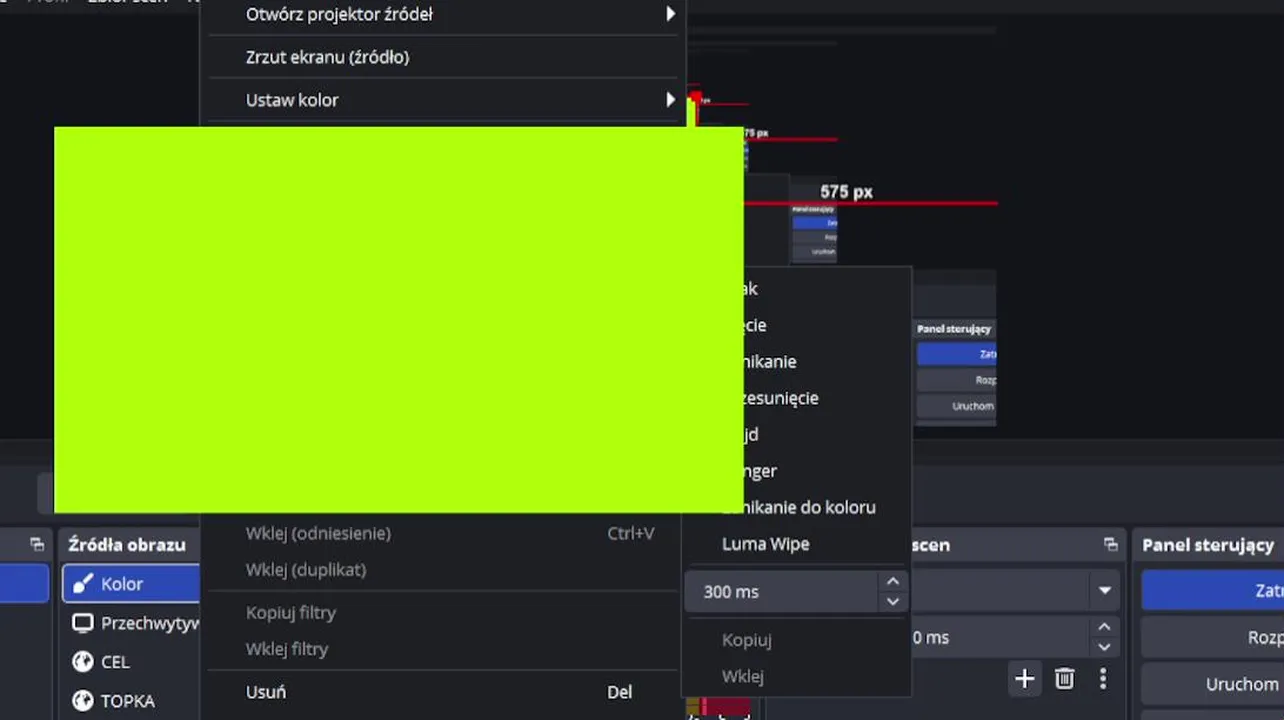Select the CEL source row
Image resolution: width=1284 pixels, height=720 pixels.
(x=132, y=662)
